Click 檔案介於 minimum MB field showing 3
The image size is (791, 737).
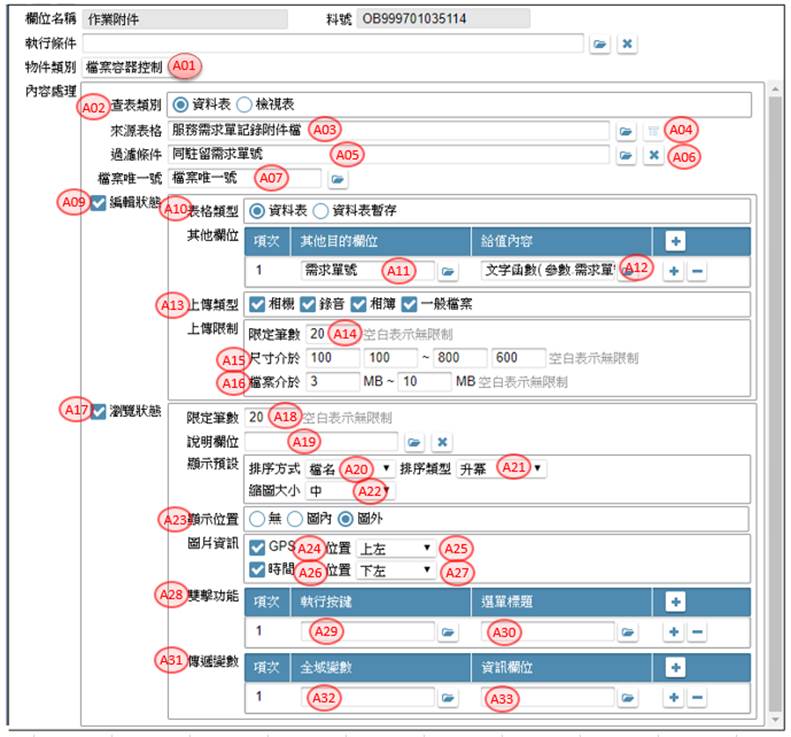click(x=332, y=382)
